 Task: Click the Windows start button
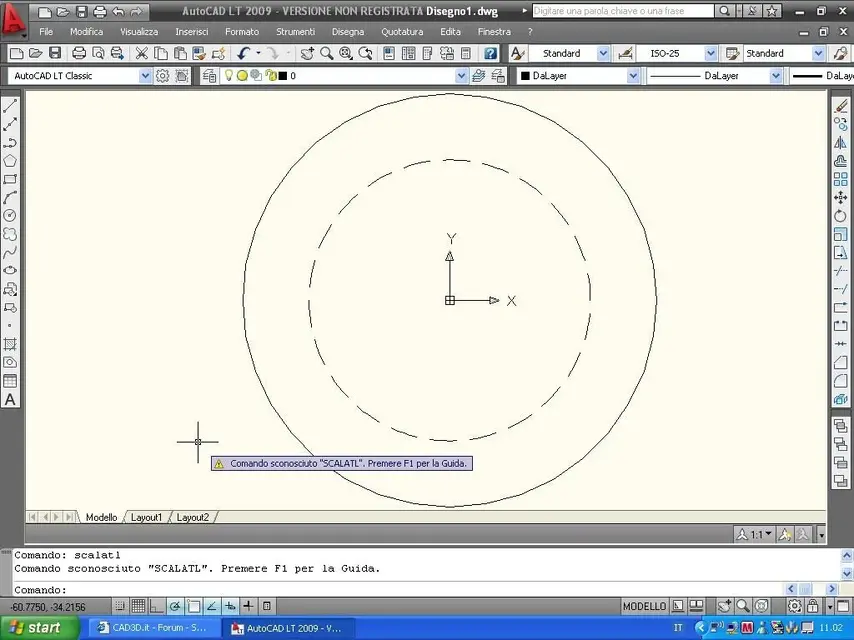(x=39, y=628)
